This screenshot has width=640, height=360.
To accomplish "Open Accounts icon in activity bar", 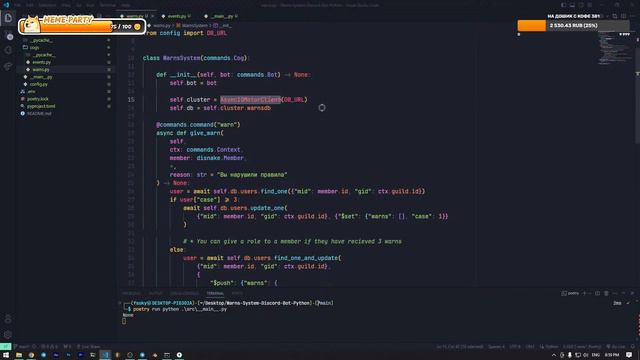I will click(x=8, y=319).
